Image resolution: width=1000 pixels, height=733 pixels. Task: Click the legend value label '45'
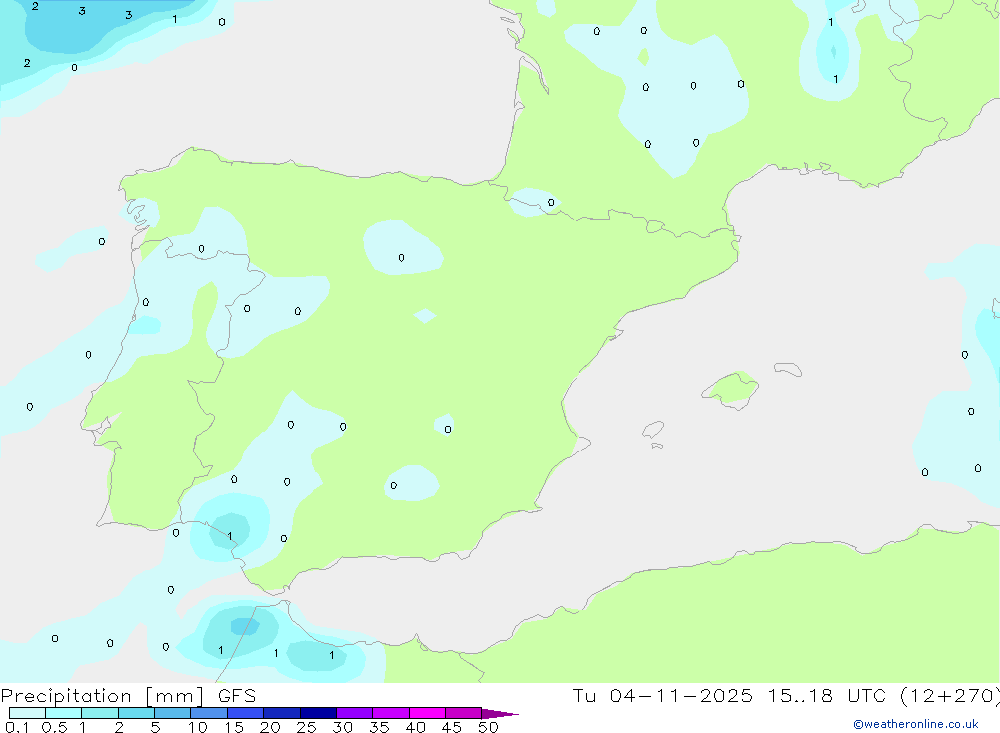pyautogui.click(x=452, y=727)
